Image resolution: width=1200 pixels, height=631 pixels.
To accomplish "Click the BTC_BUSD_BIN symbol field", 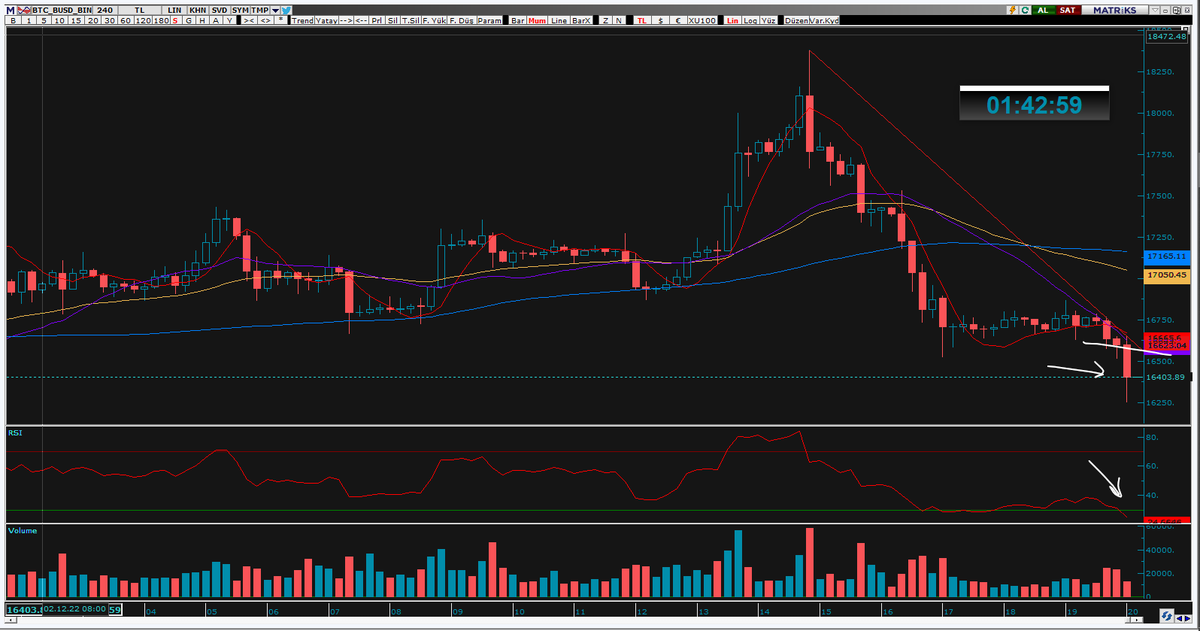I will (63, 10).
